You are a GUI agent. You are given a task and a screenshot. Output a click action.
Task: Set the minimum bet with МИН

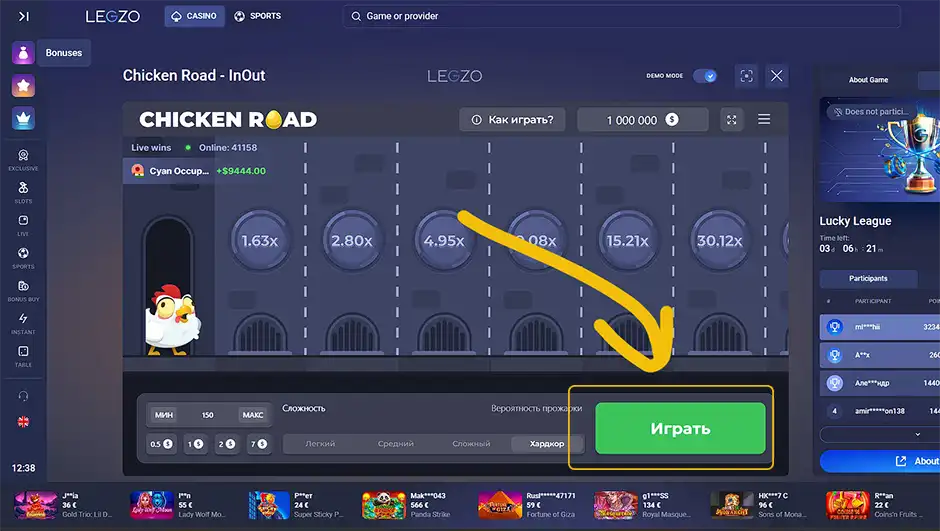164,415
